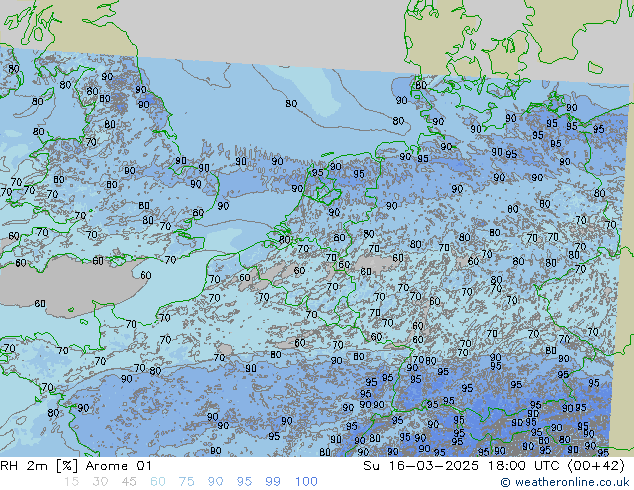Viewport: 634px width, 490px height.
Task: Select the 100 value in the colour legend
Action: [306, 482]
